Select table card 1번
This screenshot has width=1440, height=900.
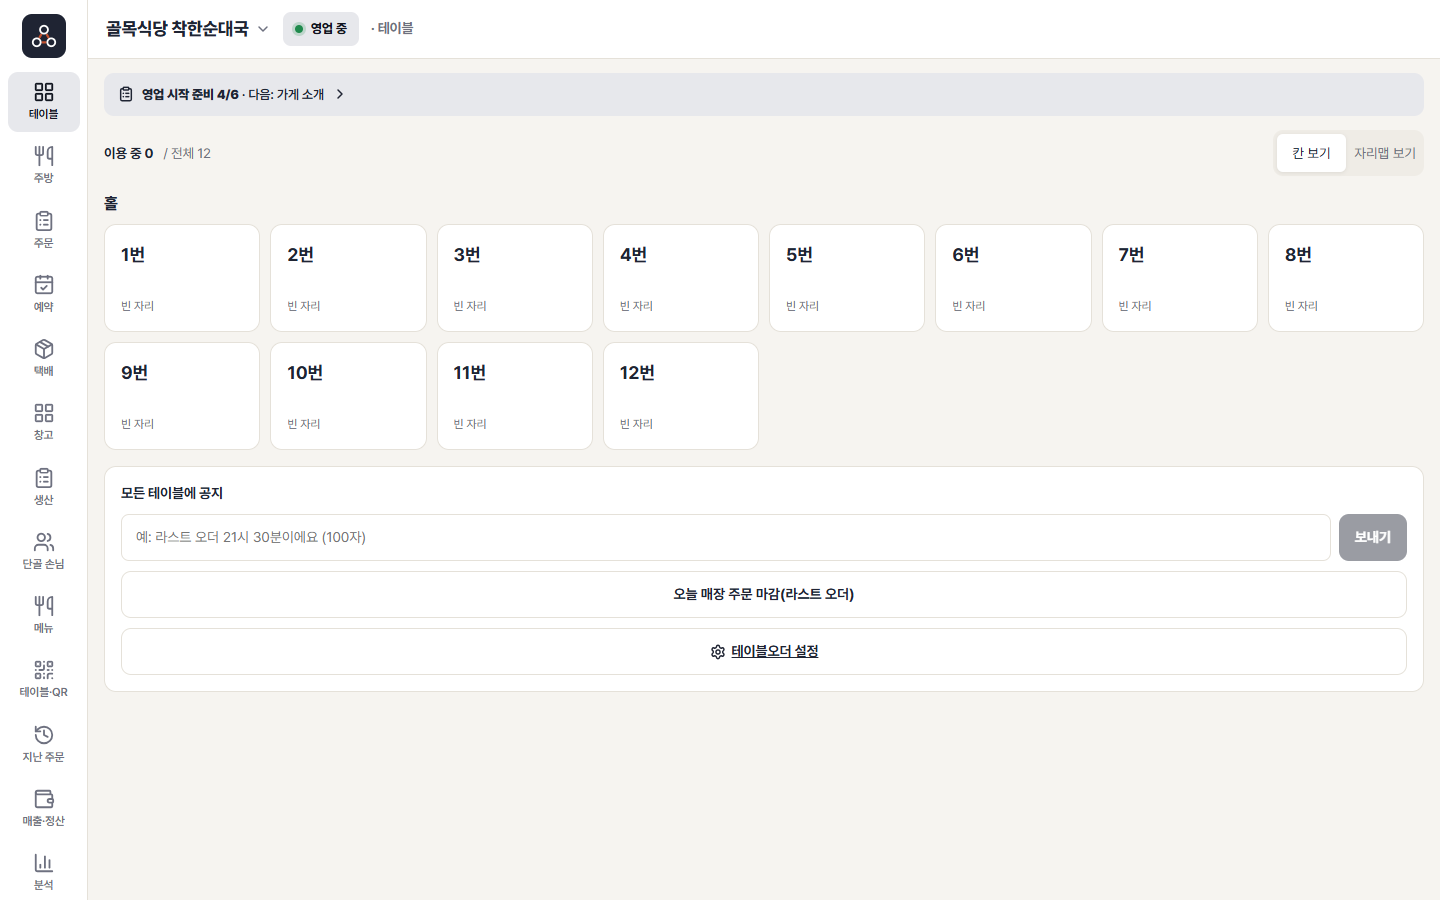pyautogui.click(x=182, y=278)
